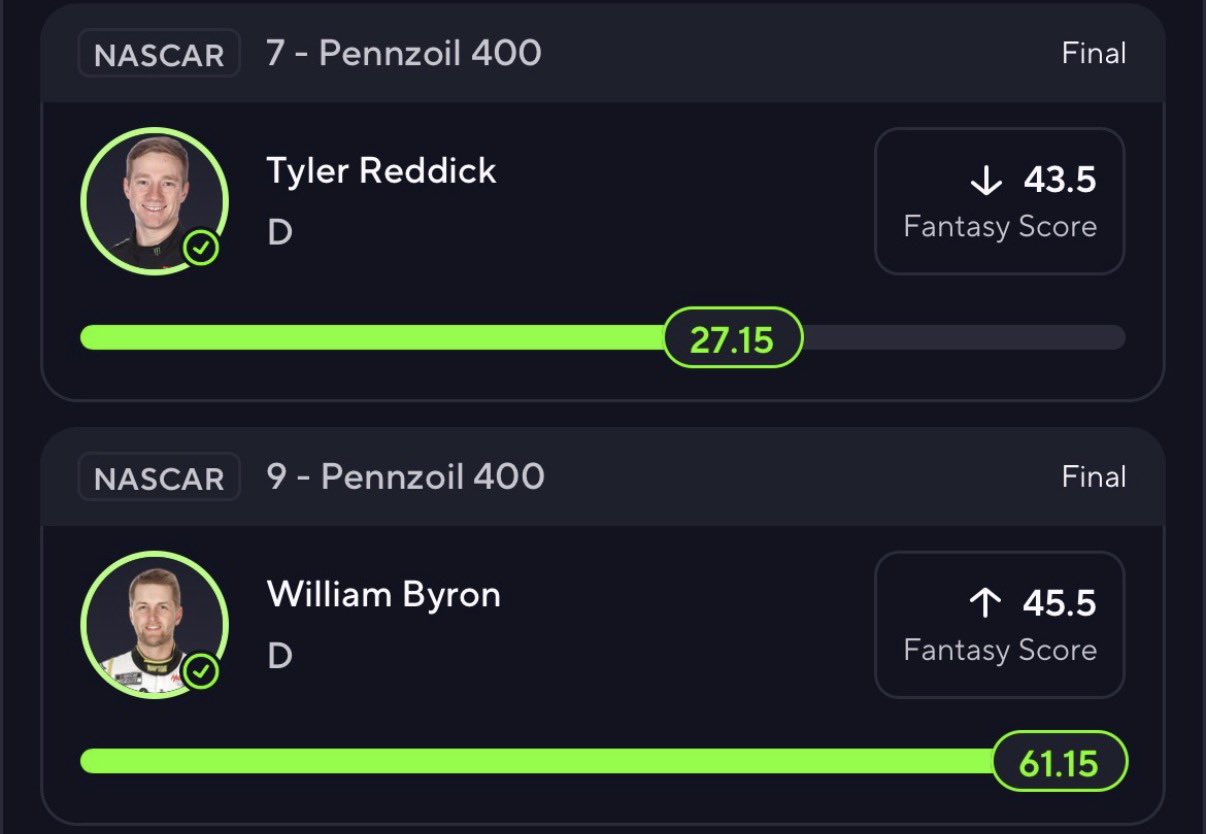Click the up arrow beside 45.5
1206x834 pixels.
click(x=986, y=603)
